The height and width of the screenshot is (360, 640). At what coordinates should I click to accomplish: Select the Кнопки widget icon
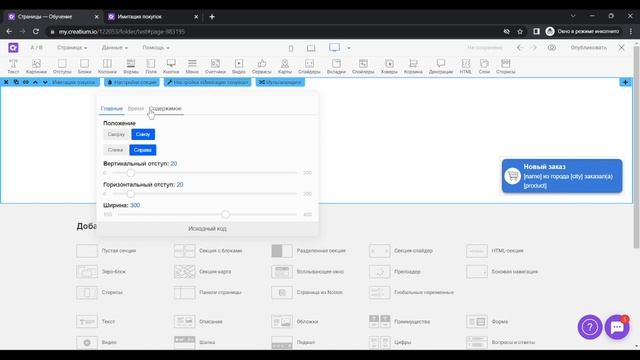pos(171,66)
